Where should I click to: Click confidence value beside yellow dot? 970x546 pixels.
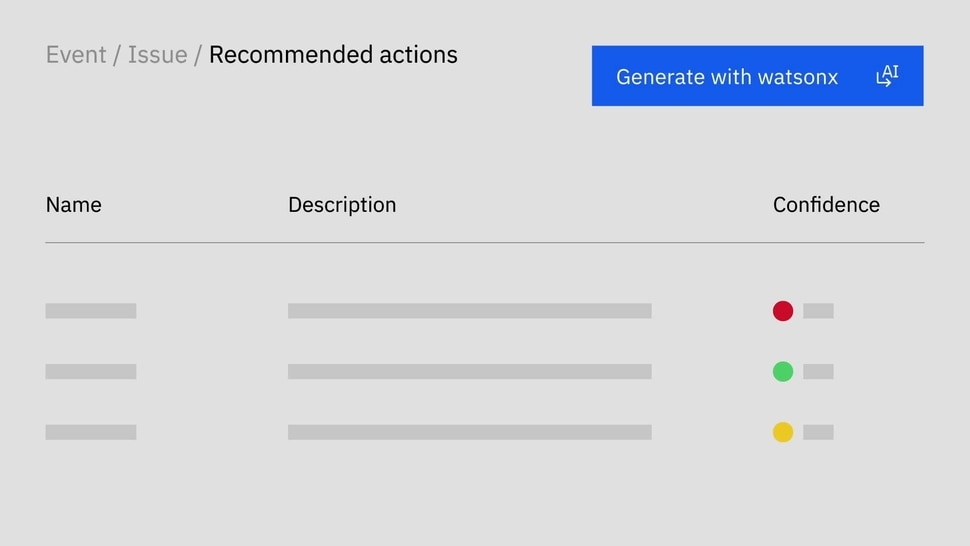point(818,432)
